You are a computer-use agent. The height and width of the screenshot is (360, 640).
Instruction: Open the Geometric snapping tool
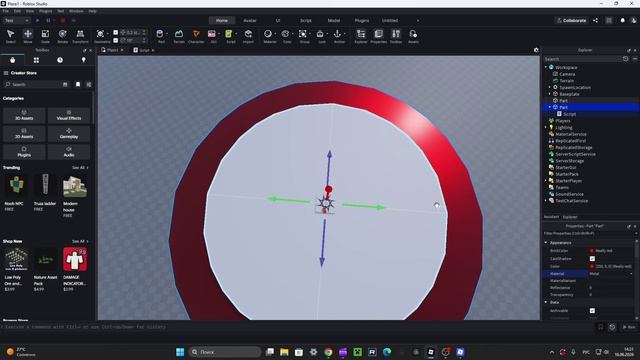click(101, 36)
